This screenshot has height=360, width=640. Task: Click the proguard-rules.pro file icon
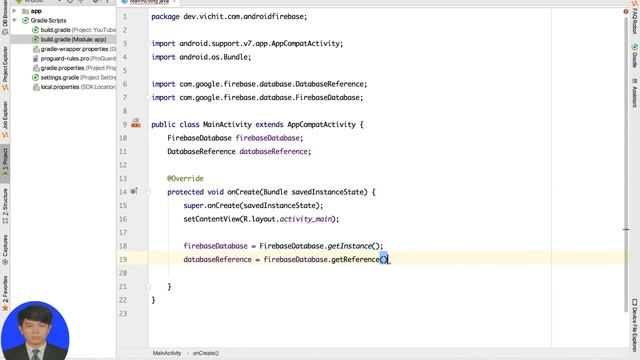coord(36,58)
